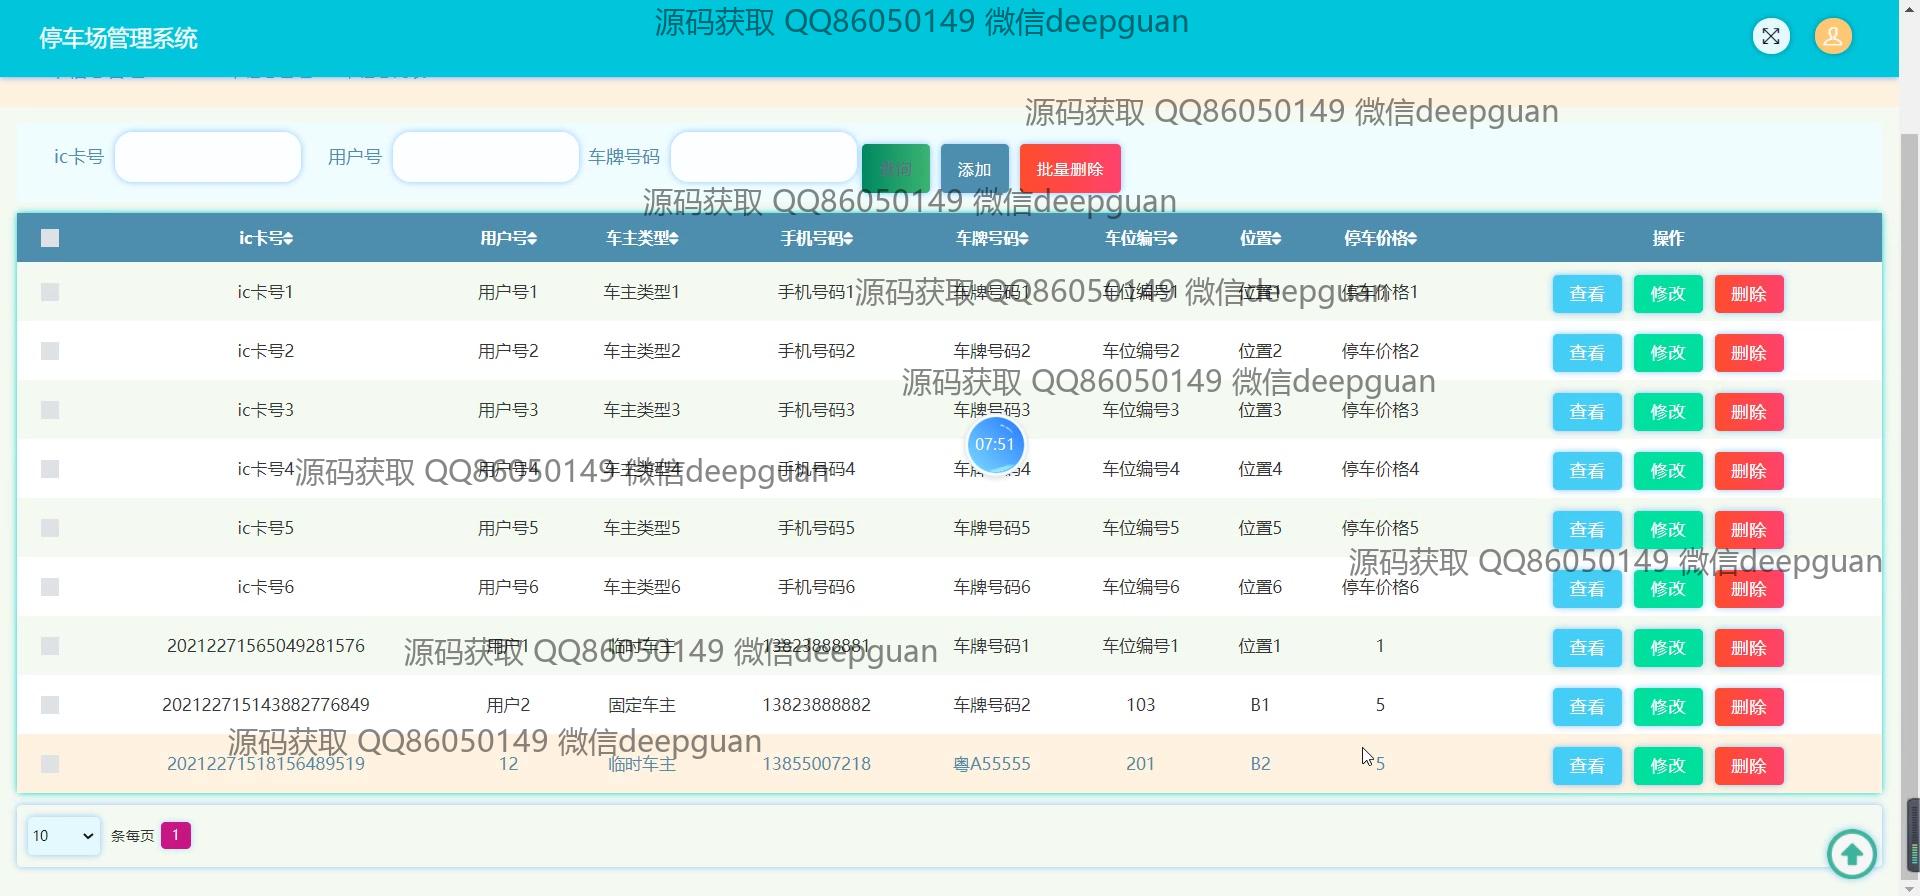Screen dimensions: 1920x896
Task: Toggle the select-all checkbox in table header
Action: click(50, 238)
